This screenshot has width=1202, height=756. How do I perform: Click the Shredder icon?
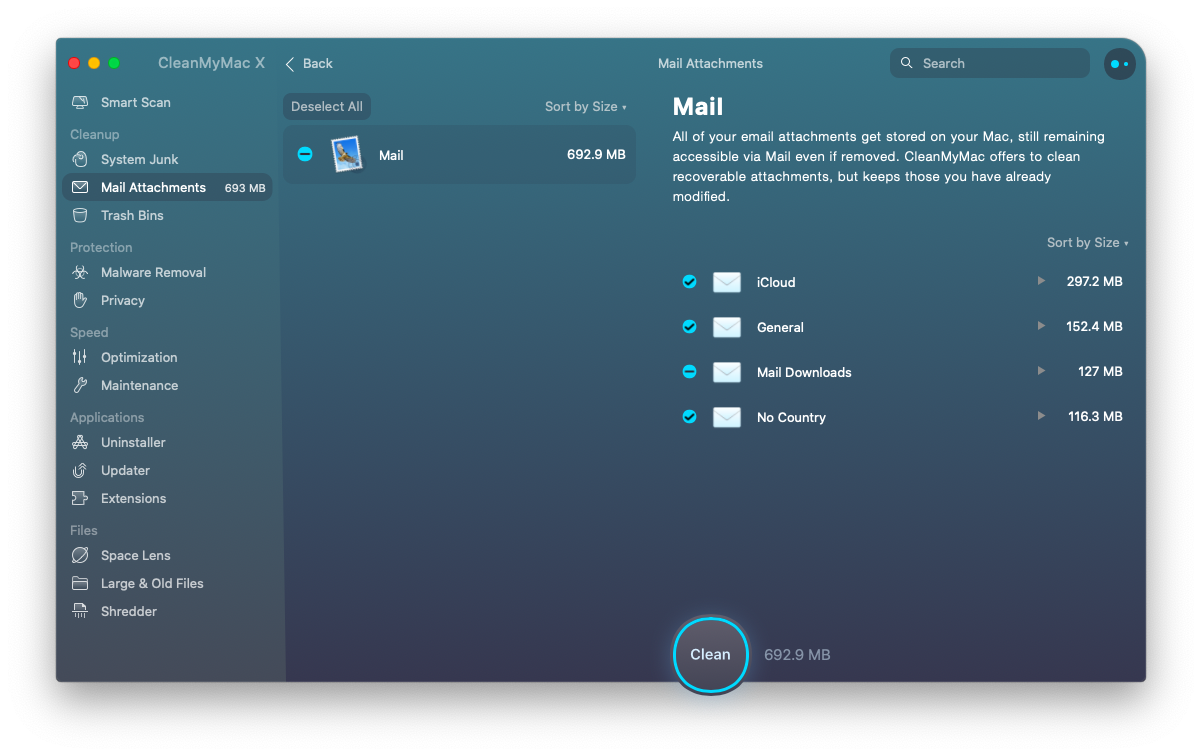[80, 611]
